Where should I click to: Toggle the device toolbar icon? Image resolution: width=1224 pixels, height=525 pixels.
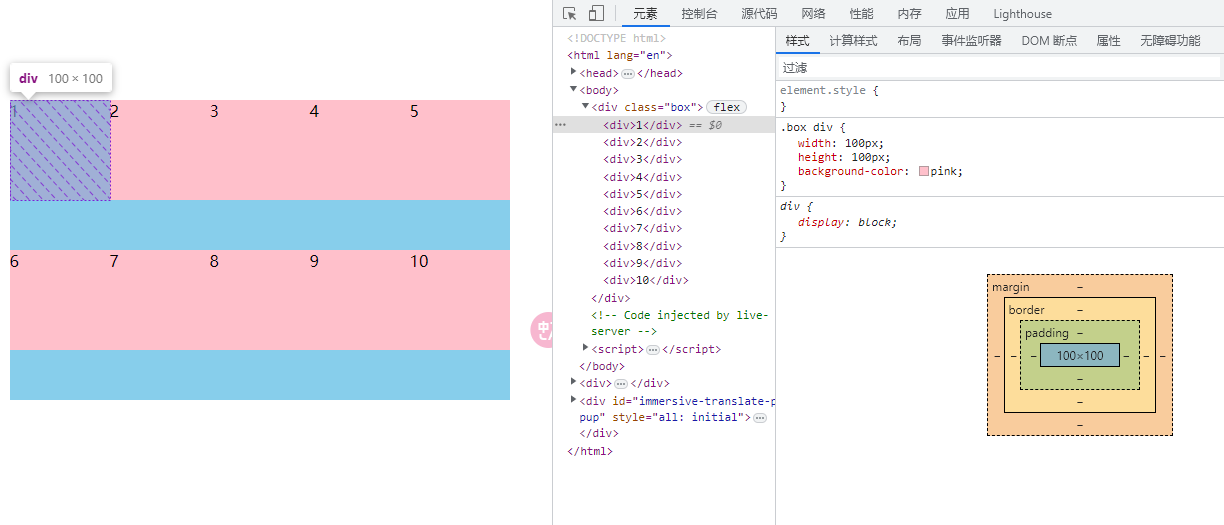click(x=596, y=13)
